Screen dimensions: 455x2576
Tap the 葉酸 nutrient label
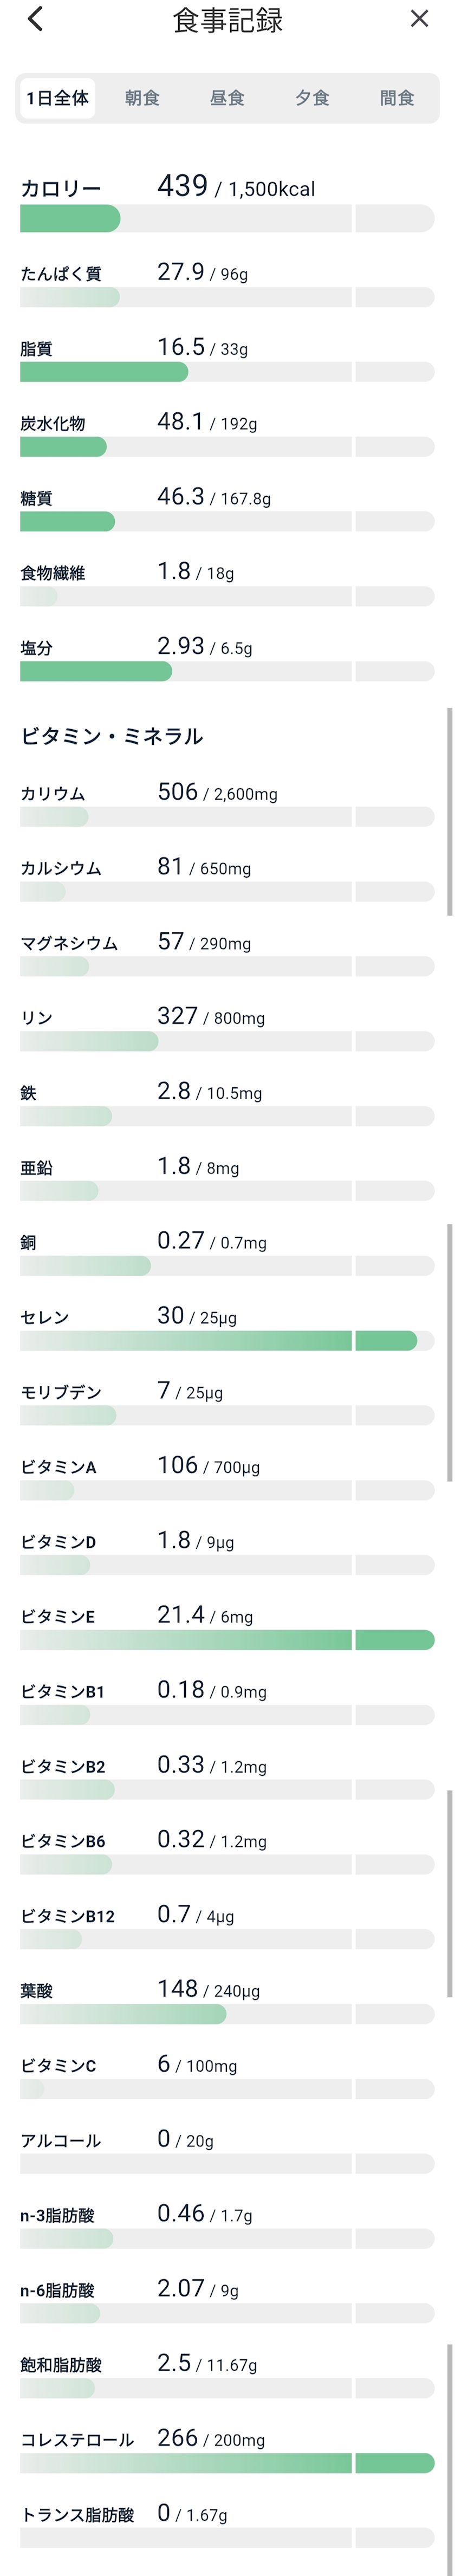[x=37, y=1991]
